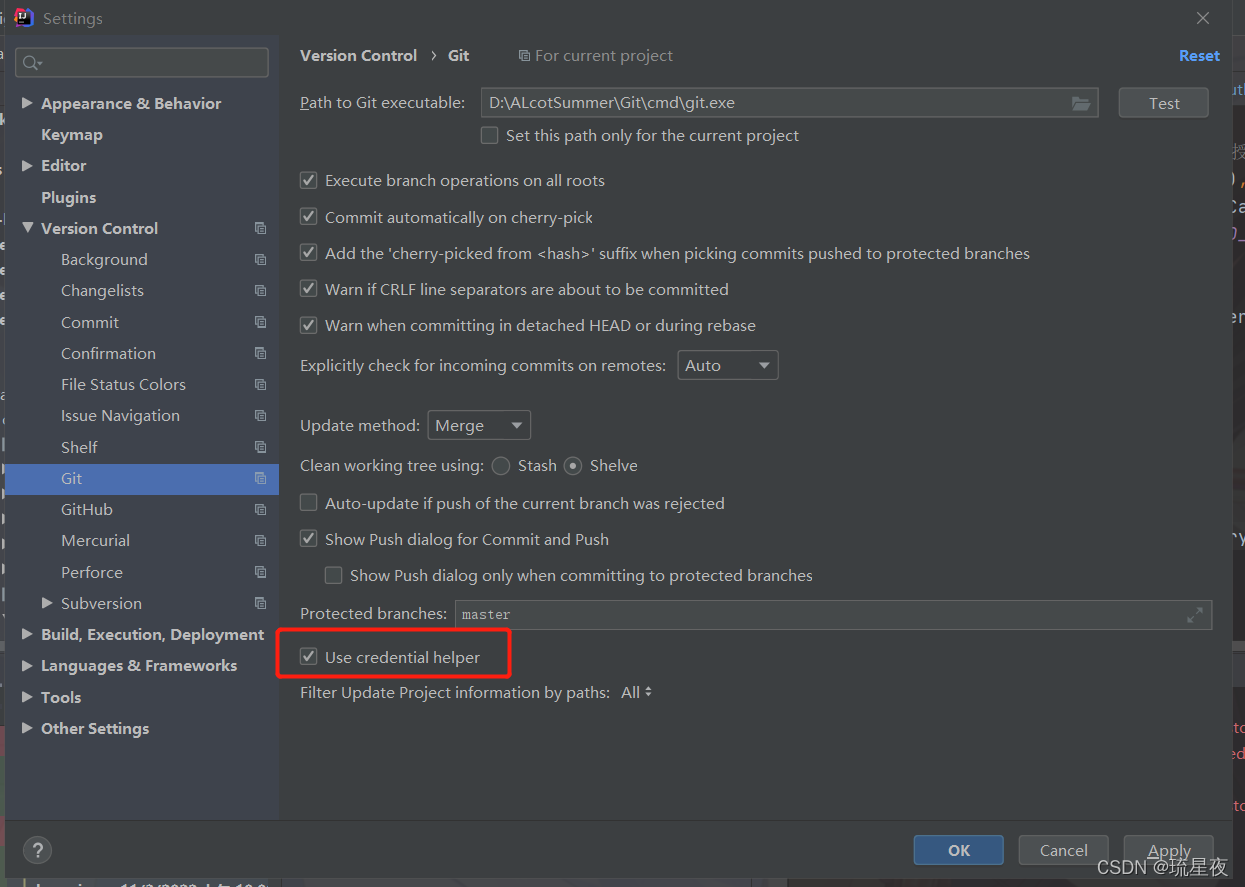Toggle Warn if CRLF line separators checkbox
This screenshot has width=1245, height=887.
(x=308, y=289)
